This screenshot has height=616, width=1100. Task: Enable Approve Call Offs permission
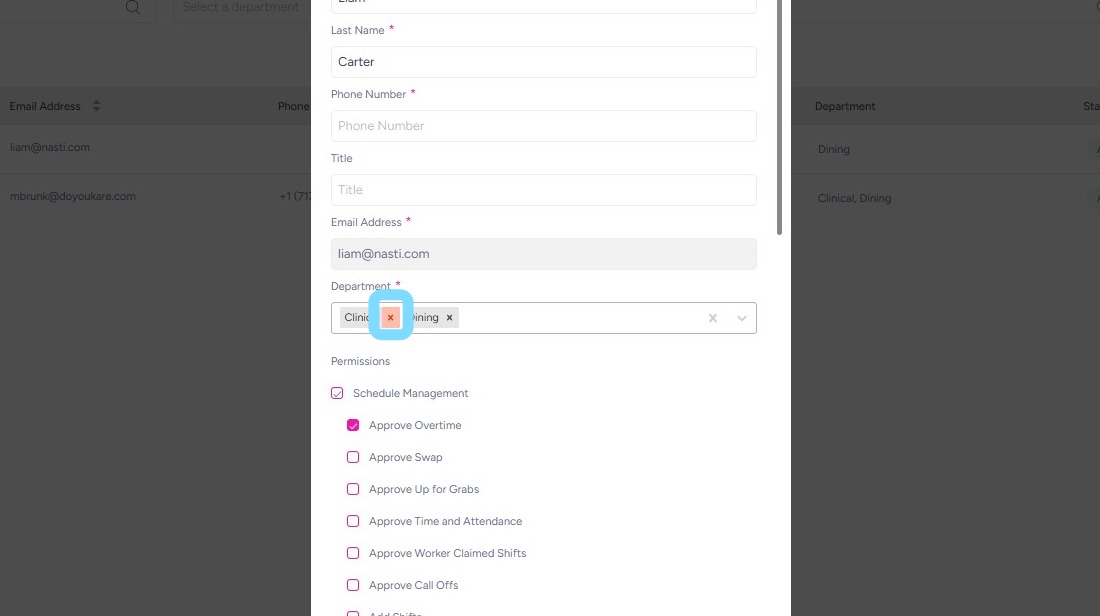pyautogui.click(x=353, y=586)
